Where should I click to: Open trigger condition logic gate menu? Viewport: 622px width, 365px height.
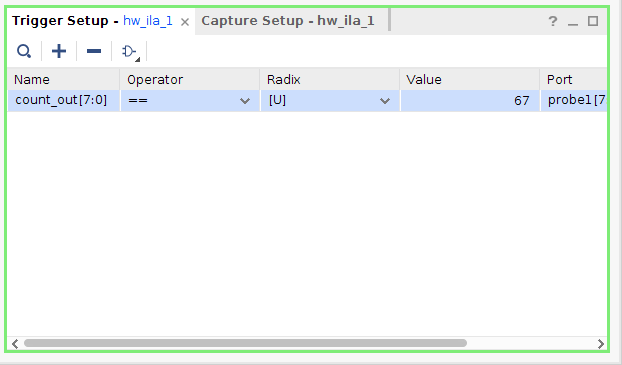click(130, 52)
